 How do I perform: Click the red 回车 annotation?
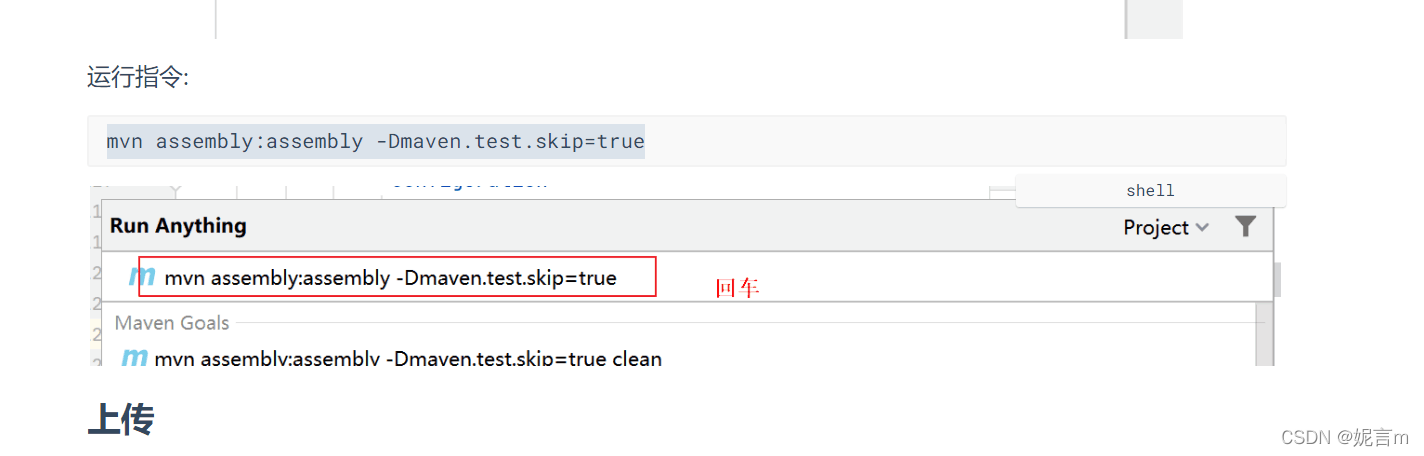(737, 288)
